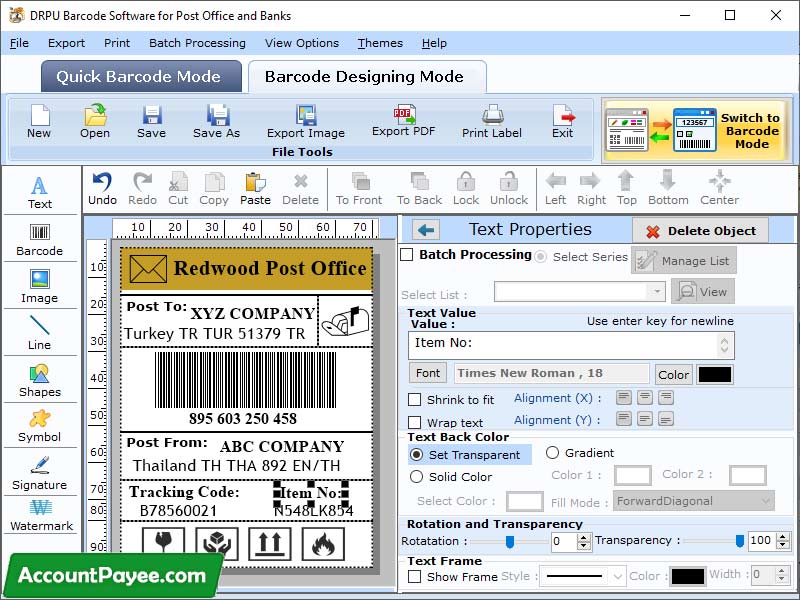This screenshot has height=600, width=800.
Task: Select the Select Series radio option
Action: pyautogui.click(x=541, y=257)
